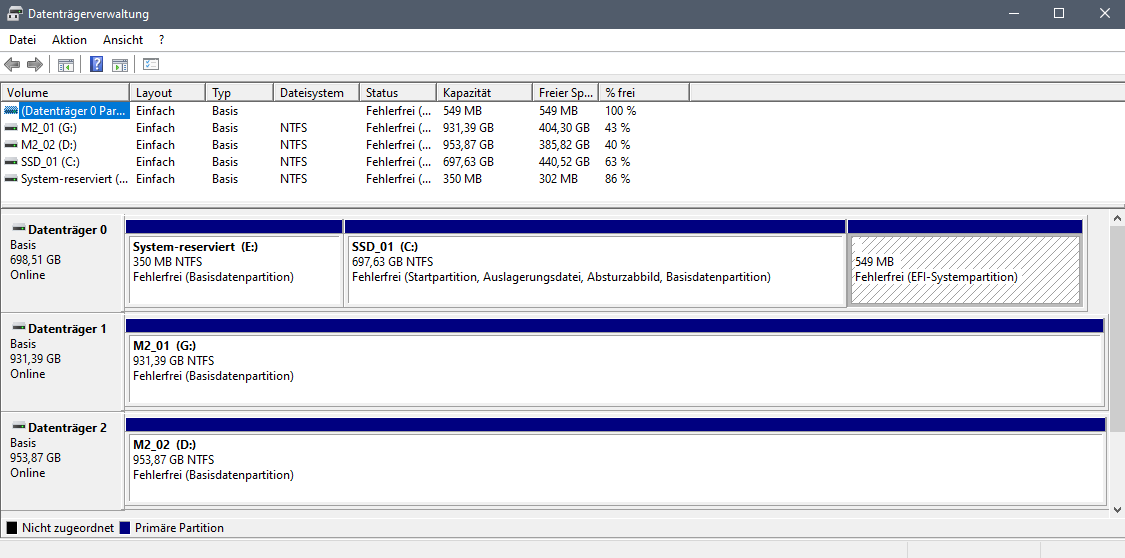This screenshot has width=1125, height=558.
Task: Select 'M2_02 (D:)' in the volume list
Action: [x=49, y=145]
